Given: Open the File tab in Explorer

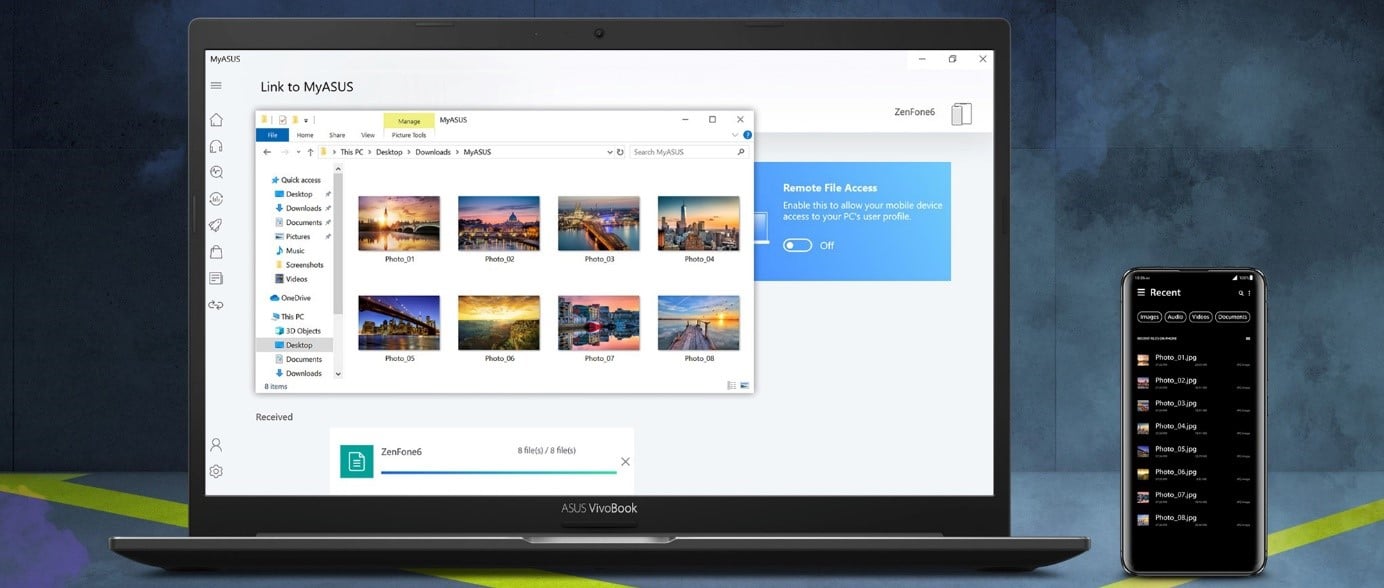Looking at the screenshot, I should pos(271,135).
